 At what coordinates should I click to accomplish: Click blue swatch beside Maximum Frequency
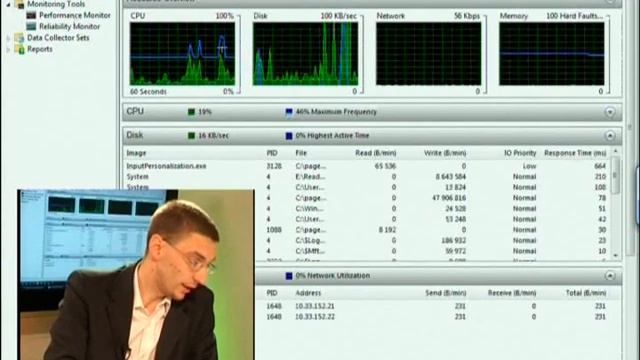pyautogui.click(x=289, y=112)
